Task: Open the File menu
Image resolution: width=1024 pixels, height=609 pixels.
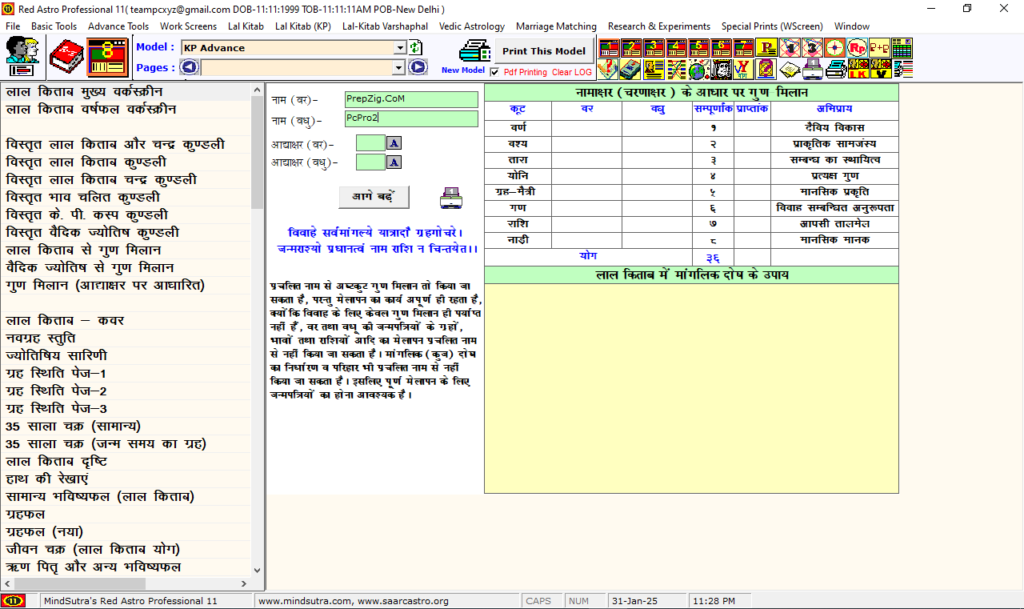Action: (12, 26)
